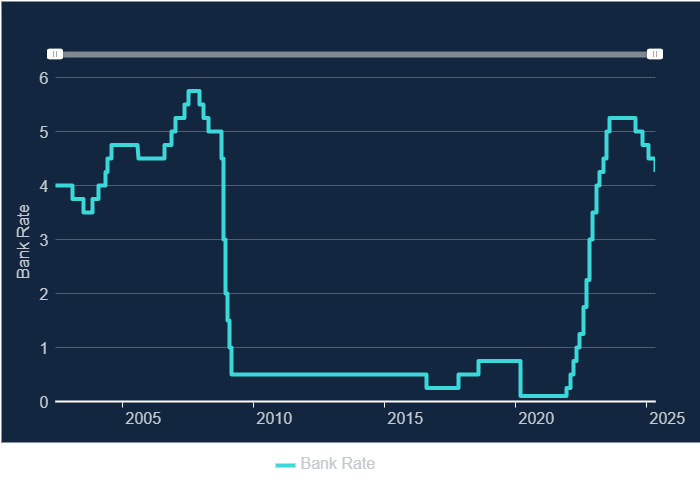Click the cyan legend line swatch

(x=285, y=465)
